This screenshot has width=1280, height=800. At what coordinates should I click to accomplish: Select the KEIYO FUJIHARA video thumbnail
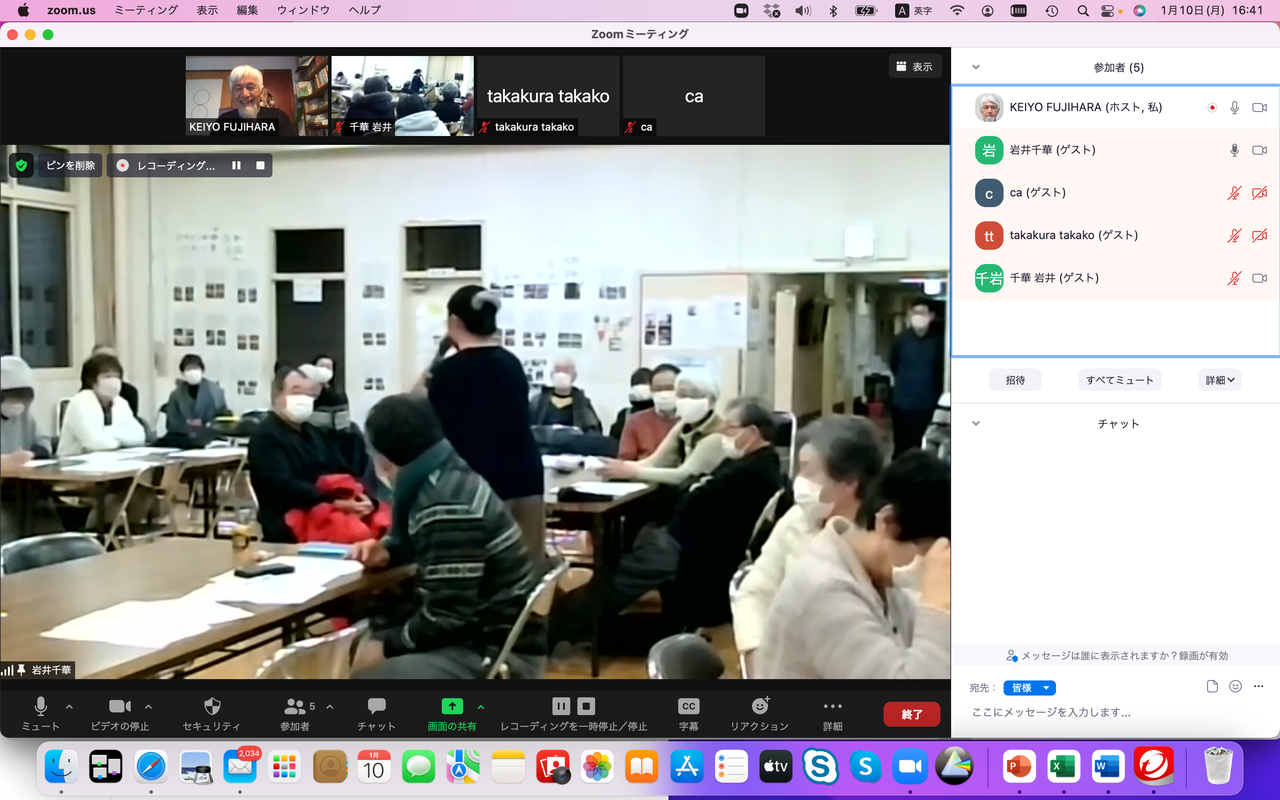pyautogui.click(x=257, y=96)
